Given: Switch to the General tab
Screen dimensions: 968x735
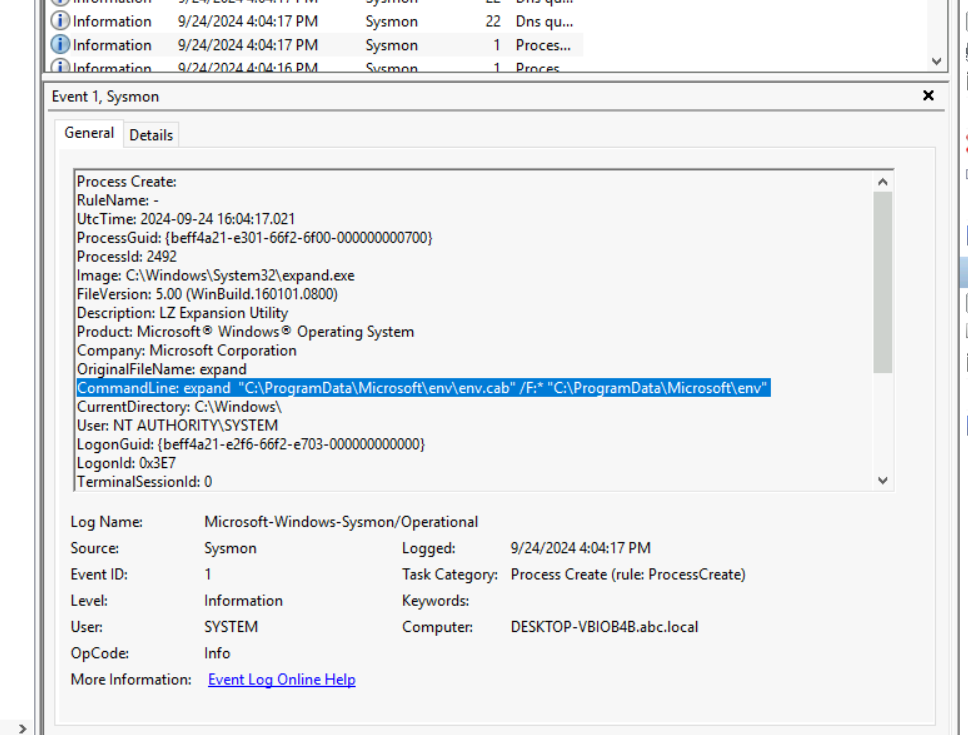Looking at the screenshot, I should coord(89,133).
